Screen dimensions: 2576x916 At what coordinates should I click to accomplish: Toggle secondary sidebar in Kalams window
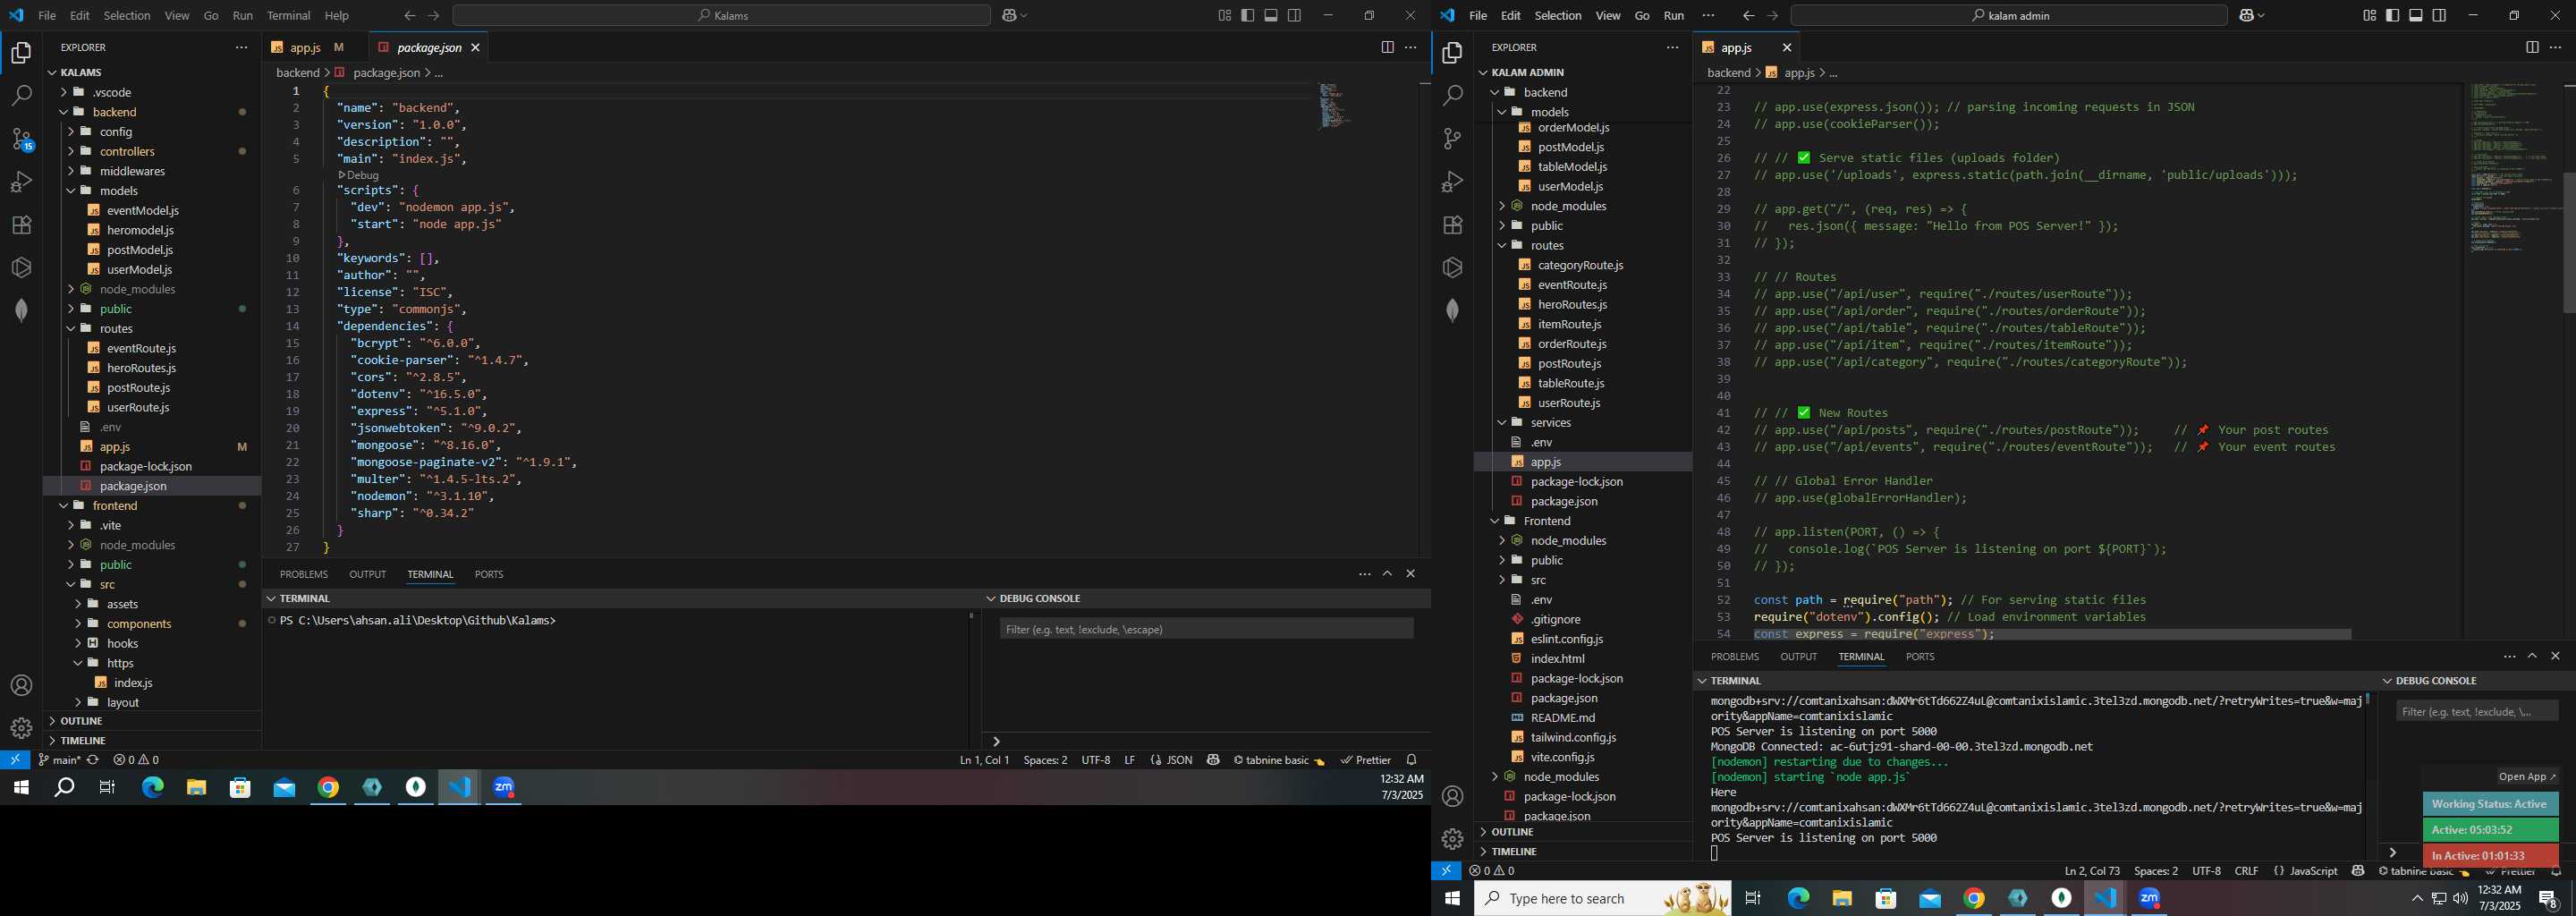coord(1295,15)
